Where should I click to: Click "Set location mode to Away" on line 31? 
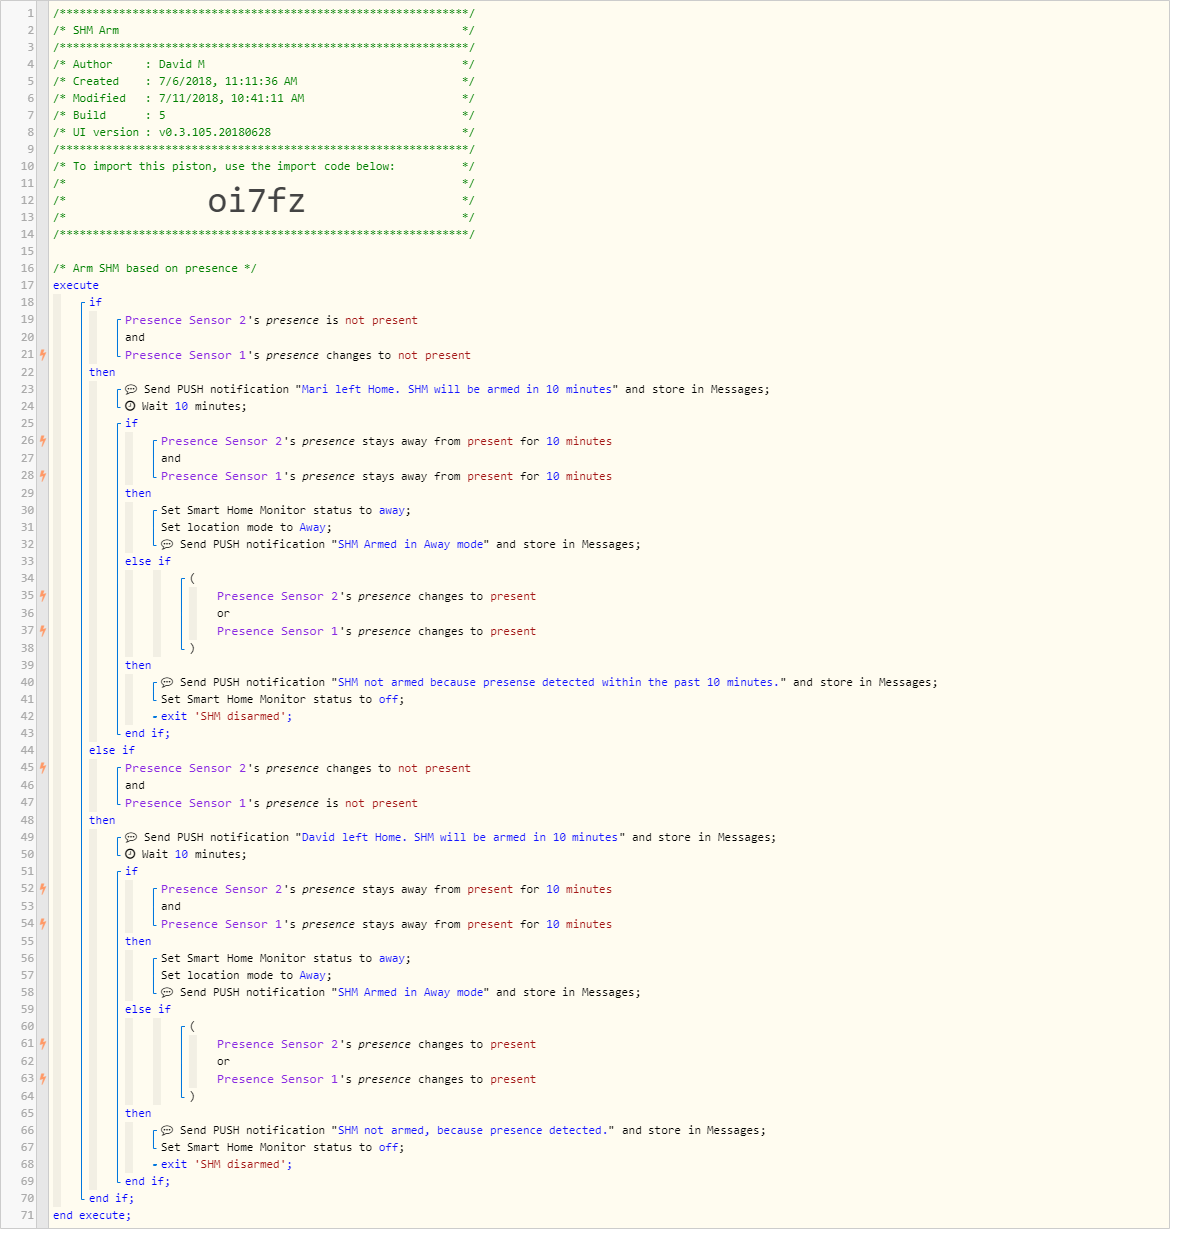[x=246, y=528]
